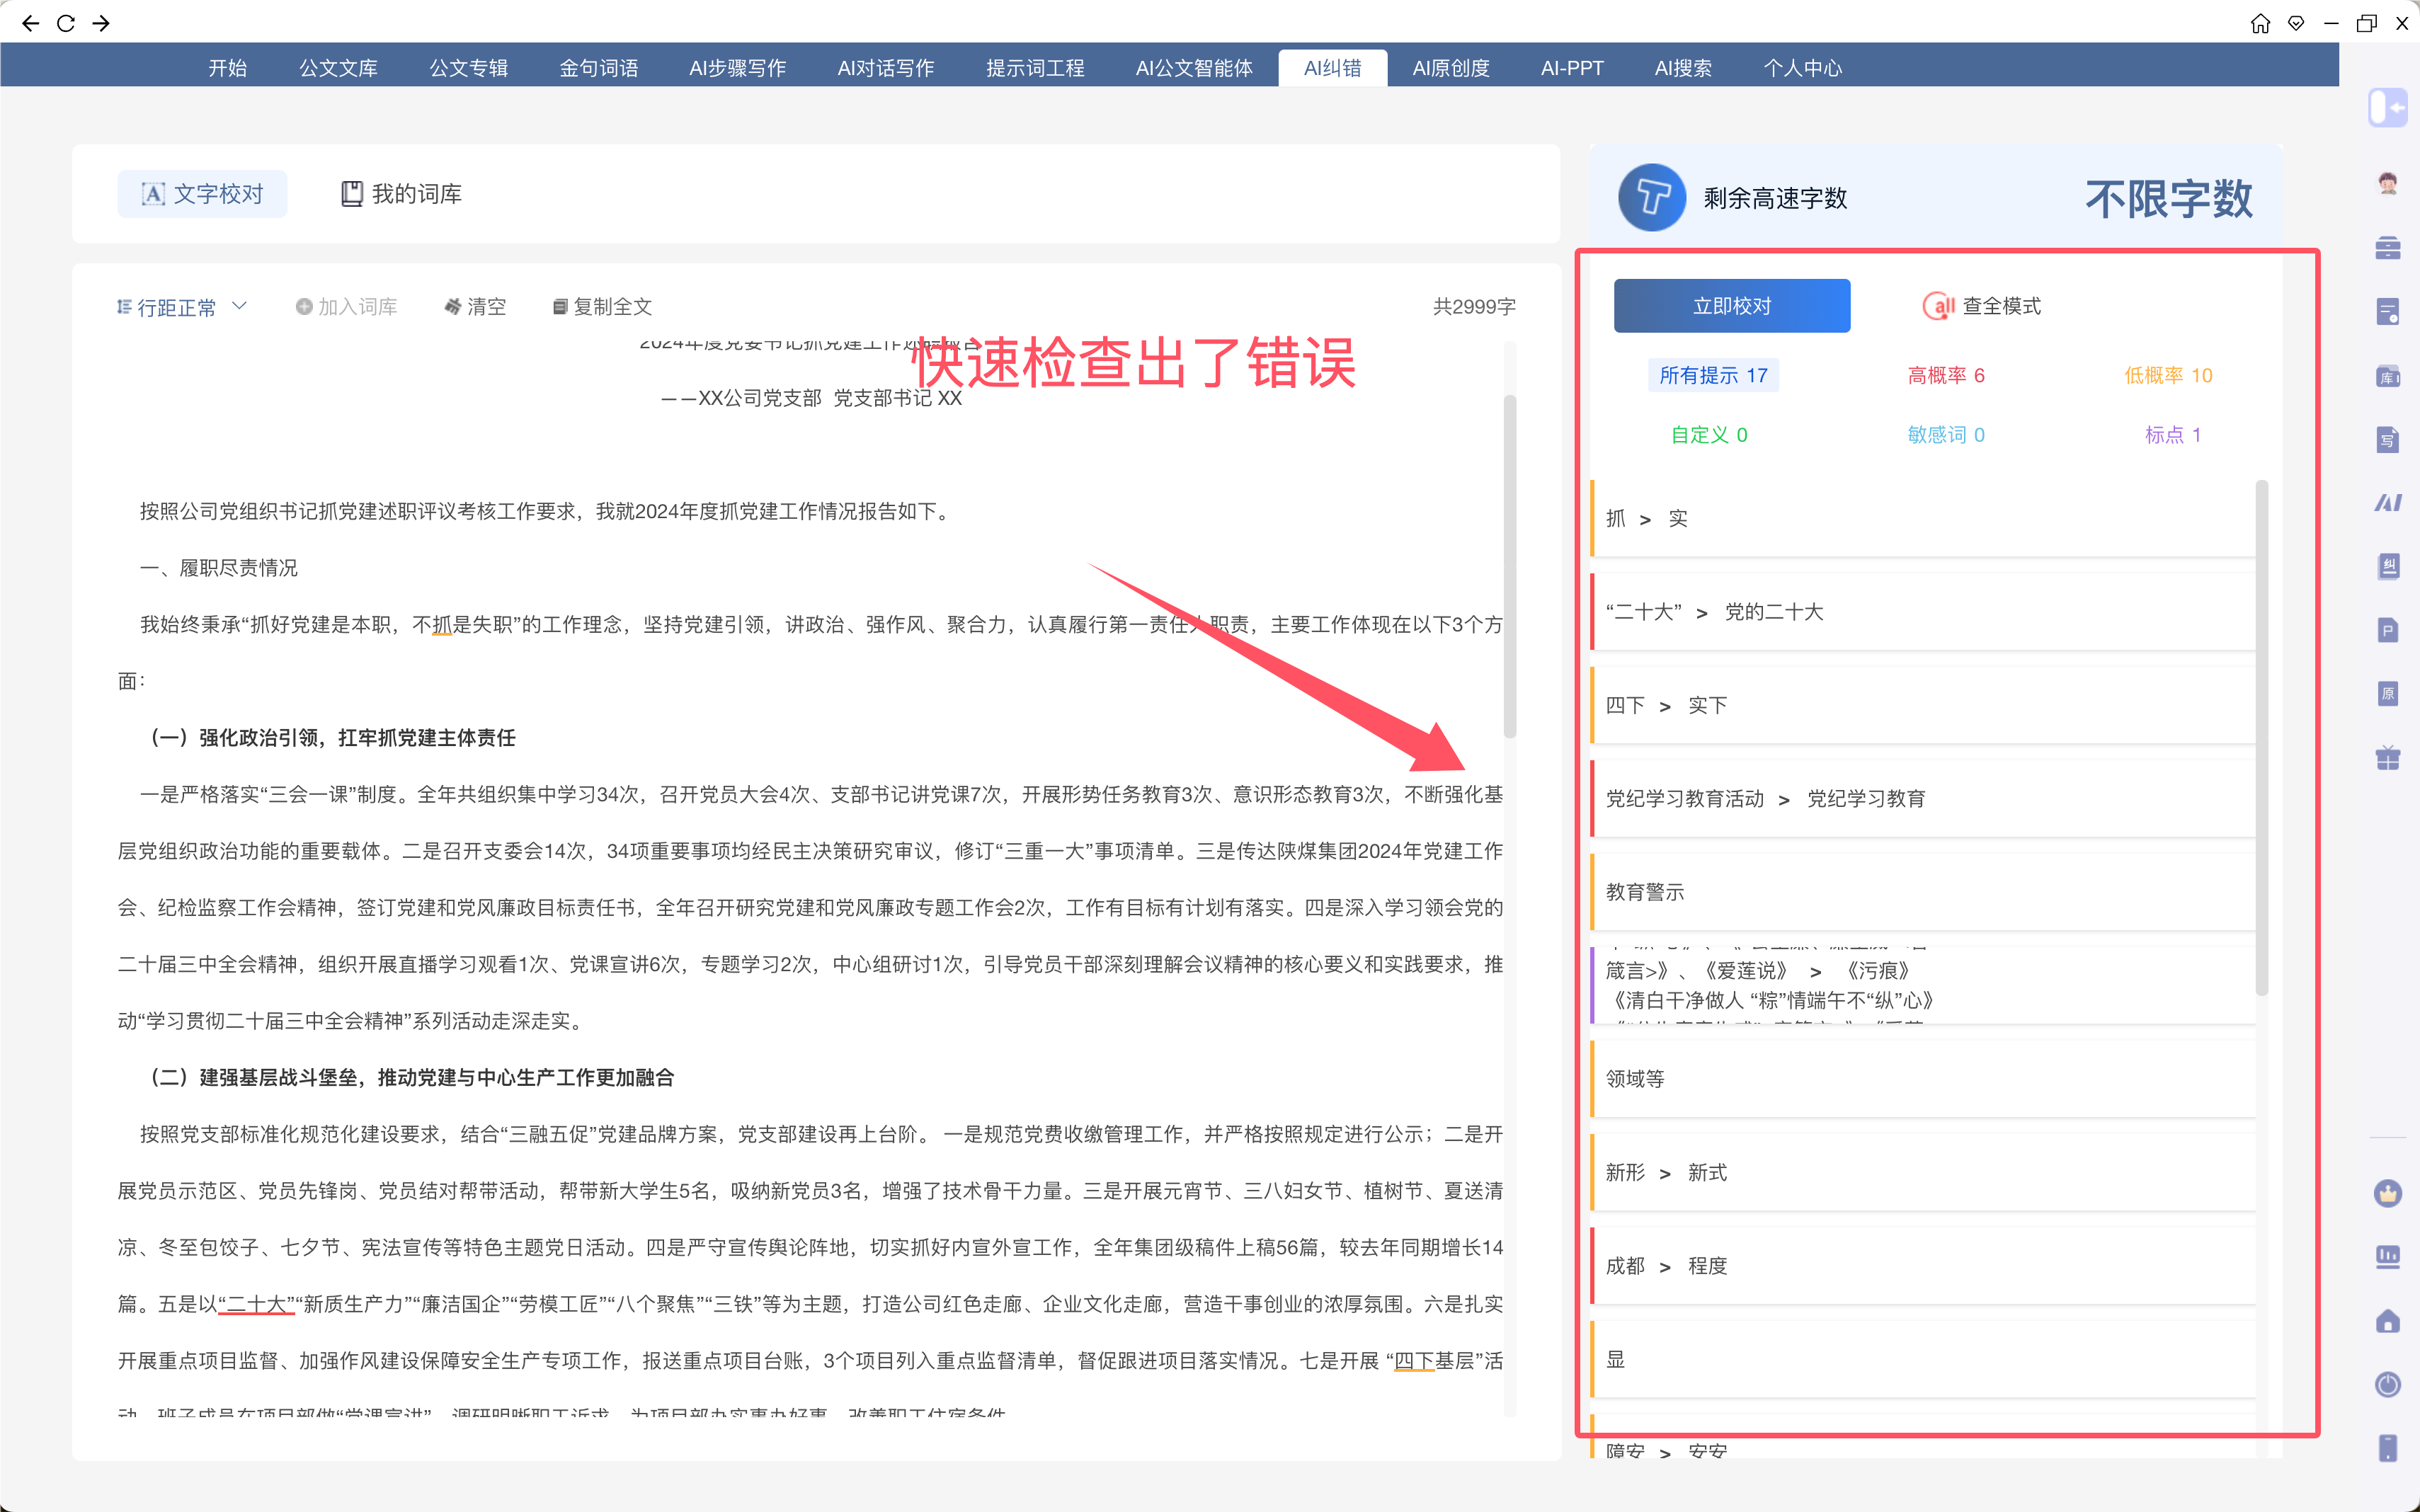Open the 公文文库 tab
2420x1512 pixels.
click(x=339, y=68)
